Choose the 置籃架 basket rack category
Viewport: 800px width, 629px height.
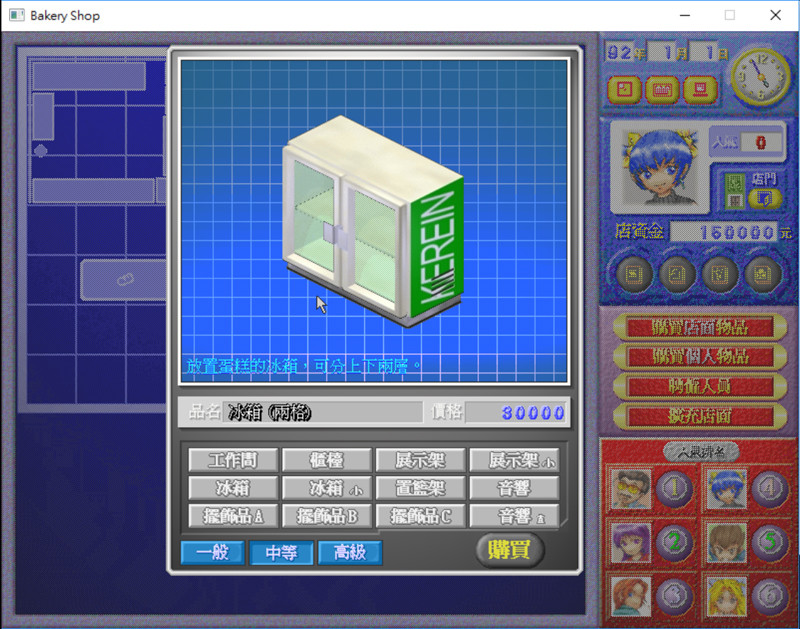click(418, 488)
